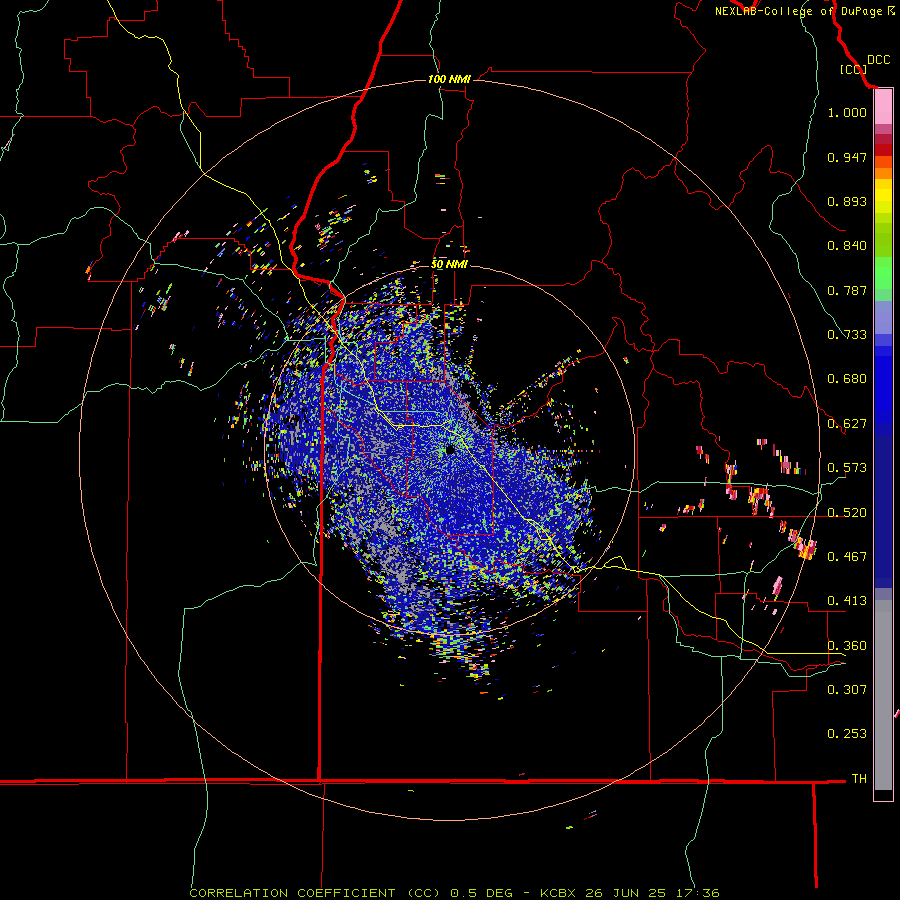Click the 0.947 color scale label
This screenshot has width=900, height=900.
tap(847, 157)
